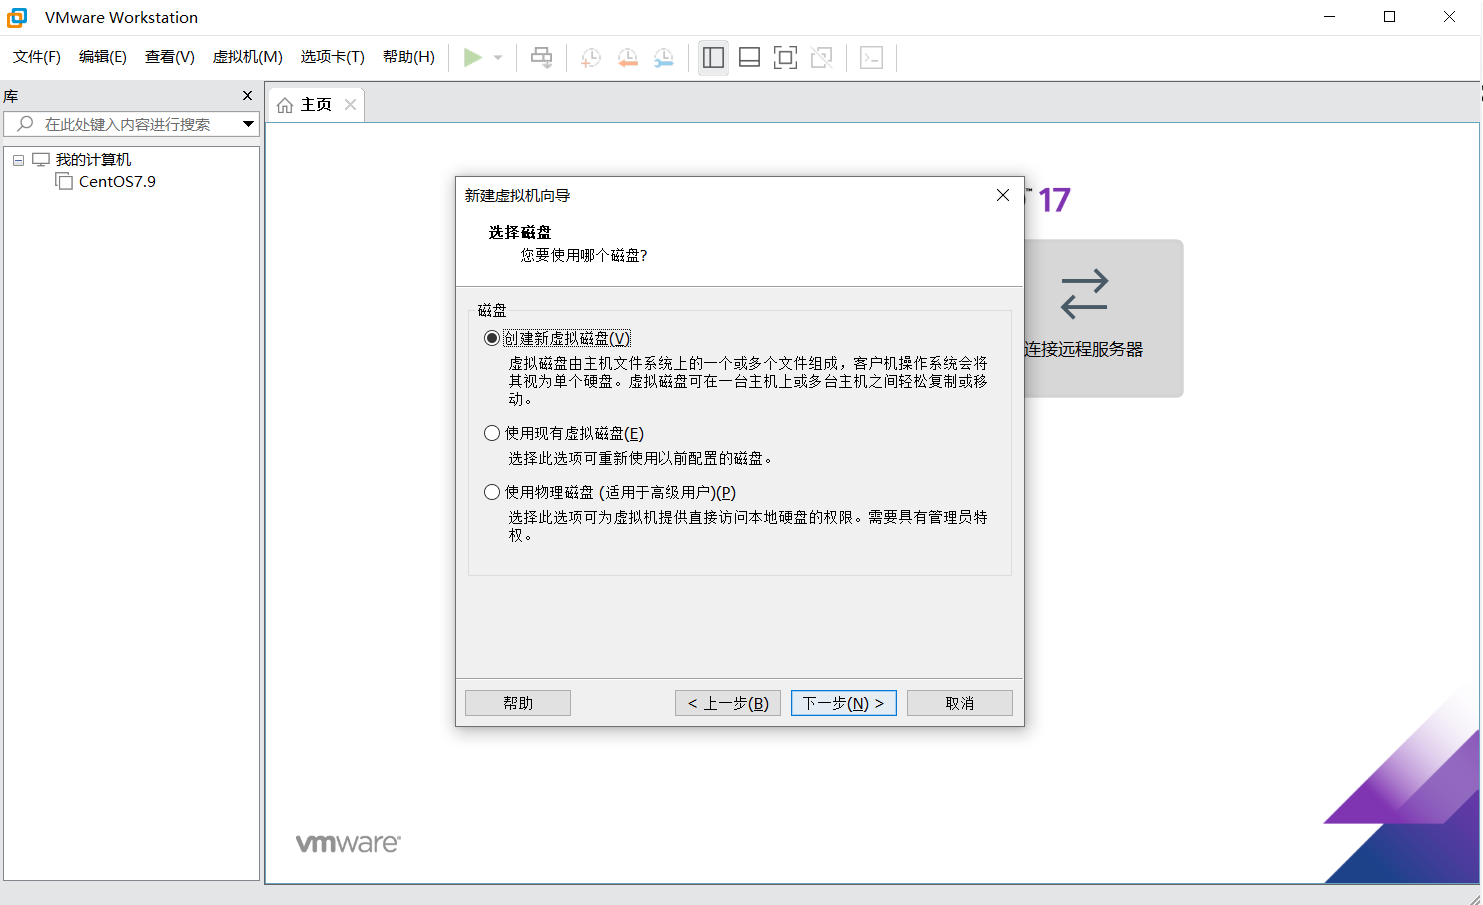
Task: Select 使用物理磁盘 radio button
Action: tap(492, 492)
